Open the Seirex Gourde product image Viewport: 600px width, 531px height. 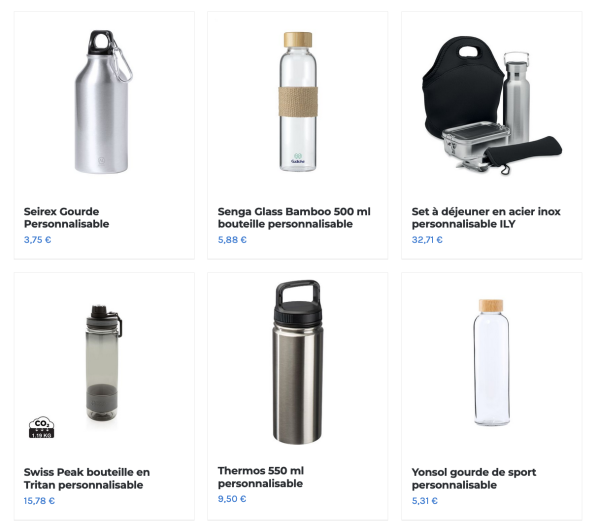(x=103, y=102)
